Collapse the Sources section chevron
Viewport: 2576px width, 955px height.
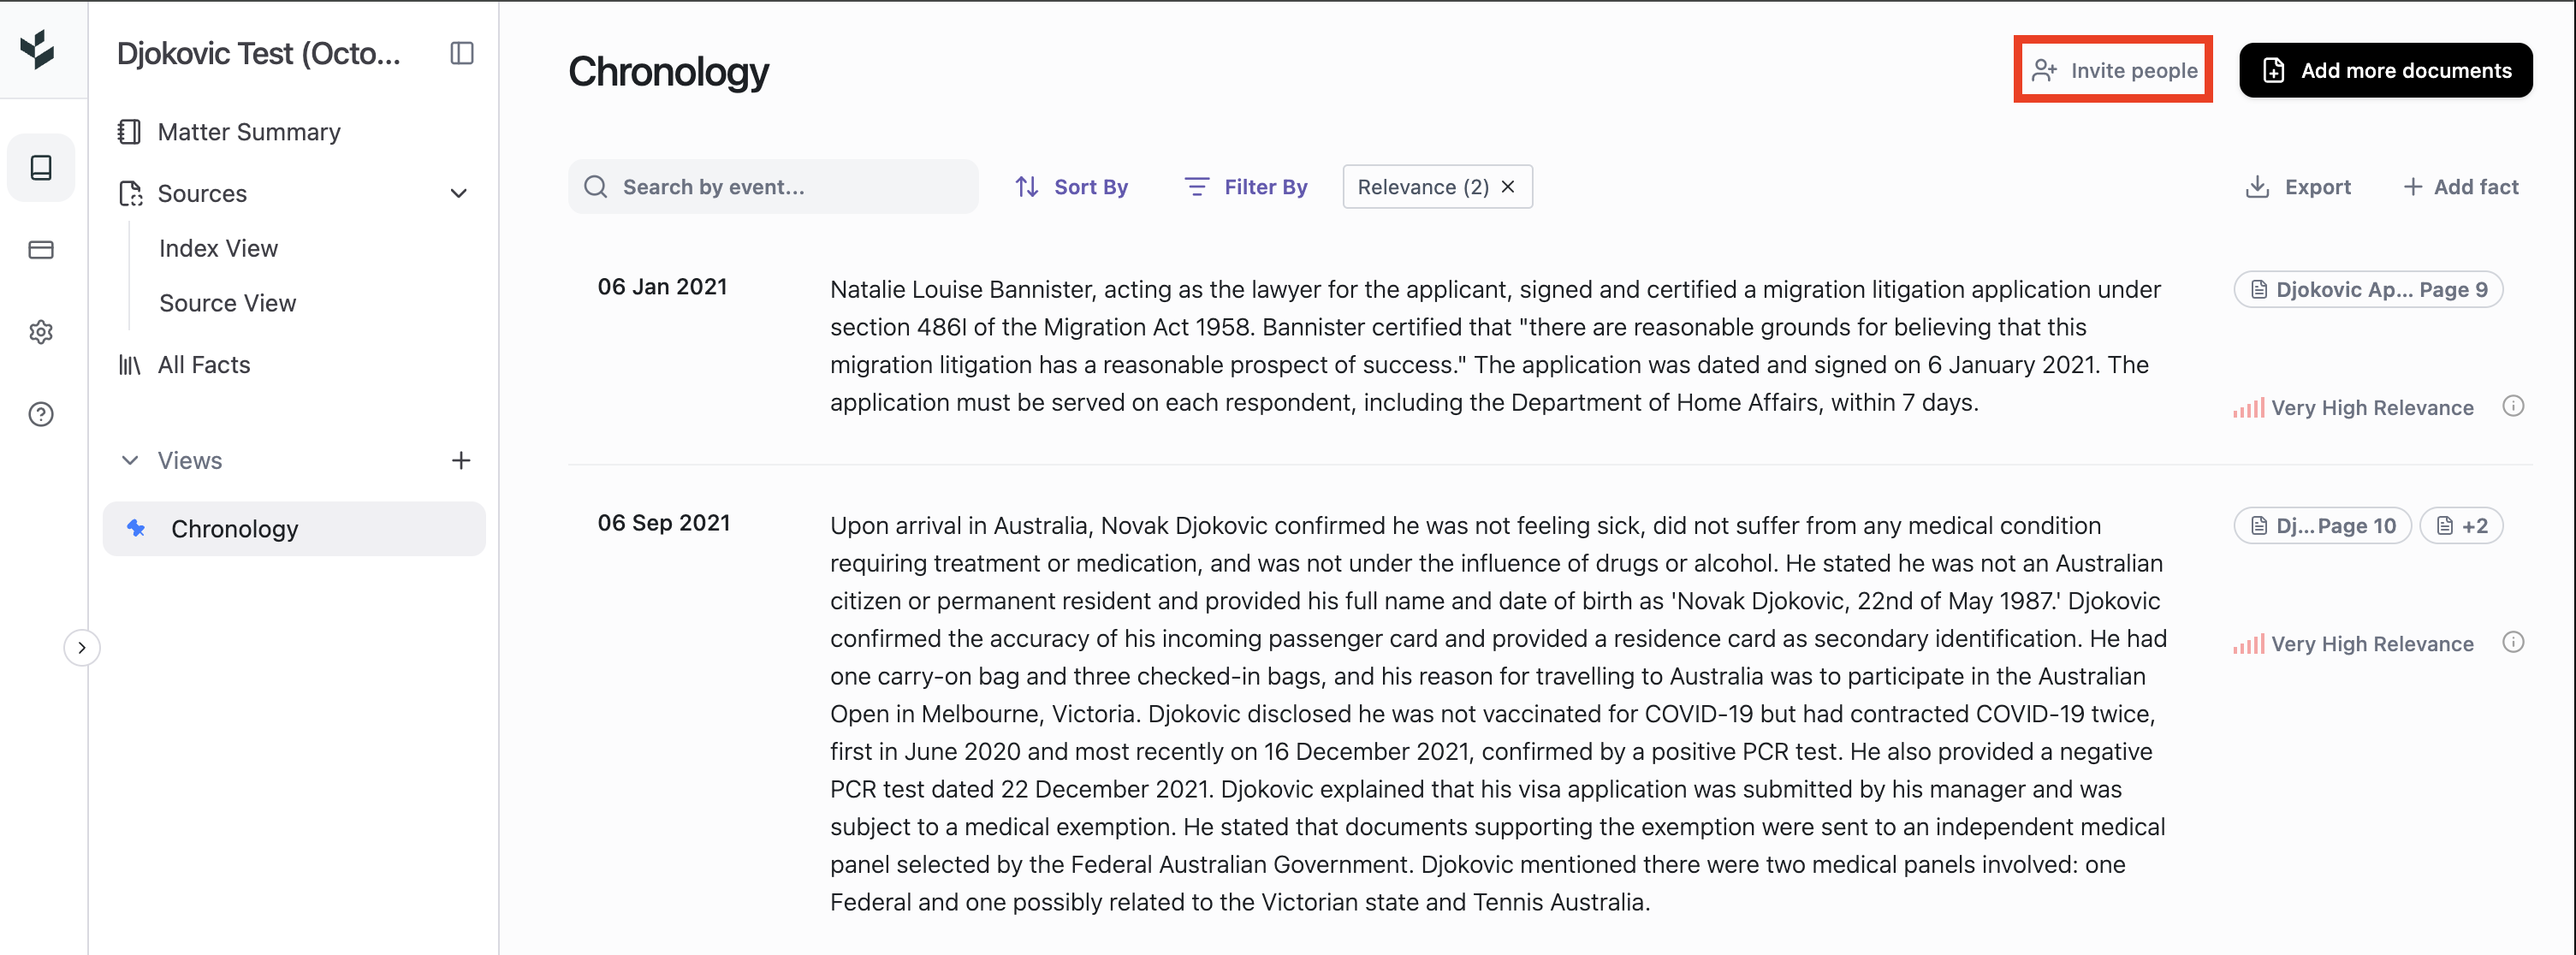(x=459, y=193)
